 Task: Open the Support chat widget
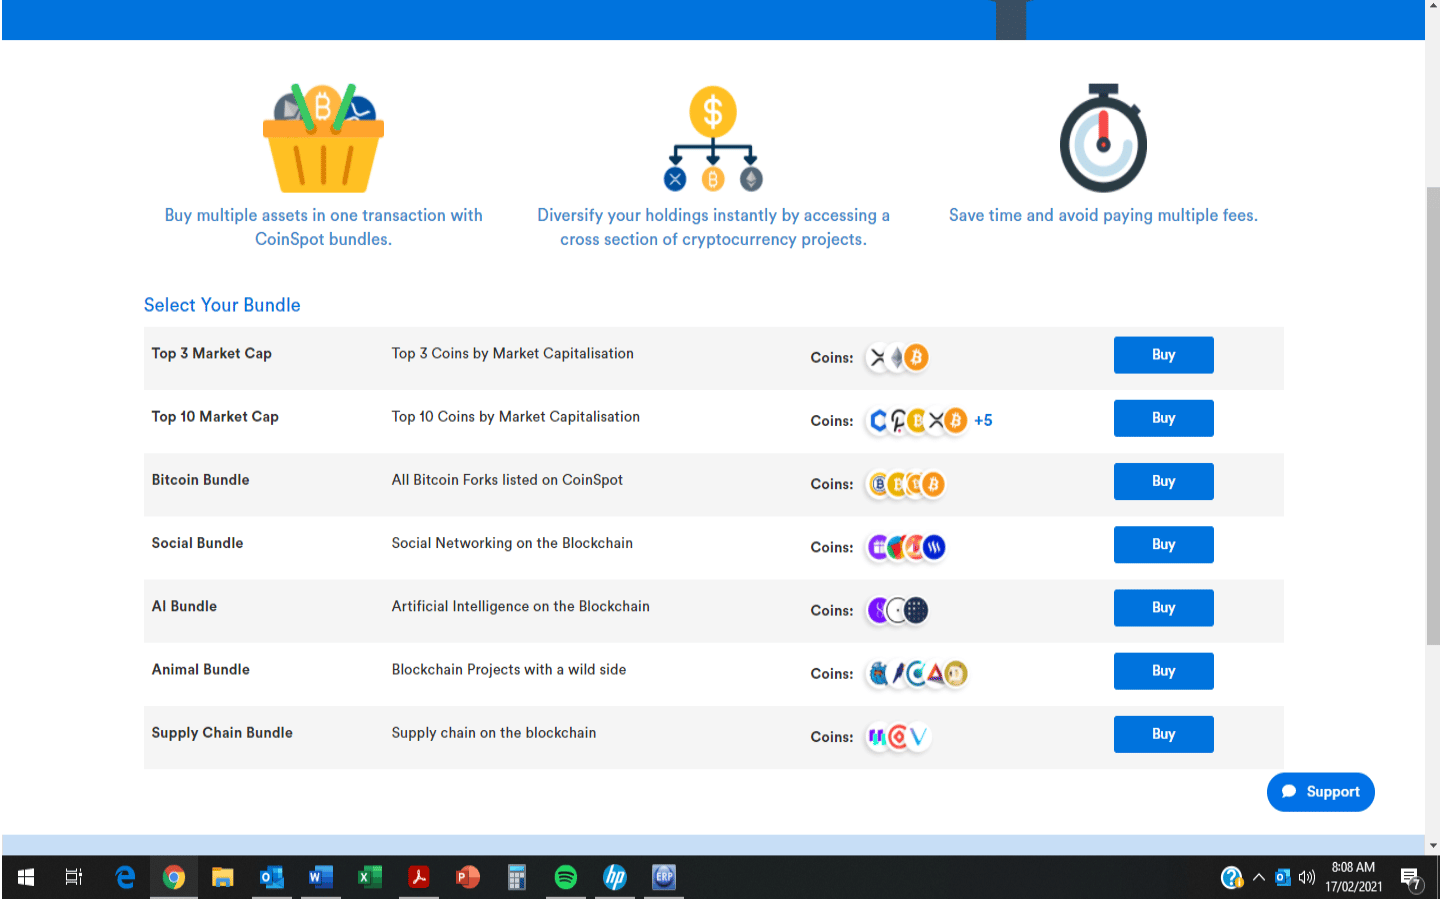pyautogui.click(x=1320, y=792)
